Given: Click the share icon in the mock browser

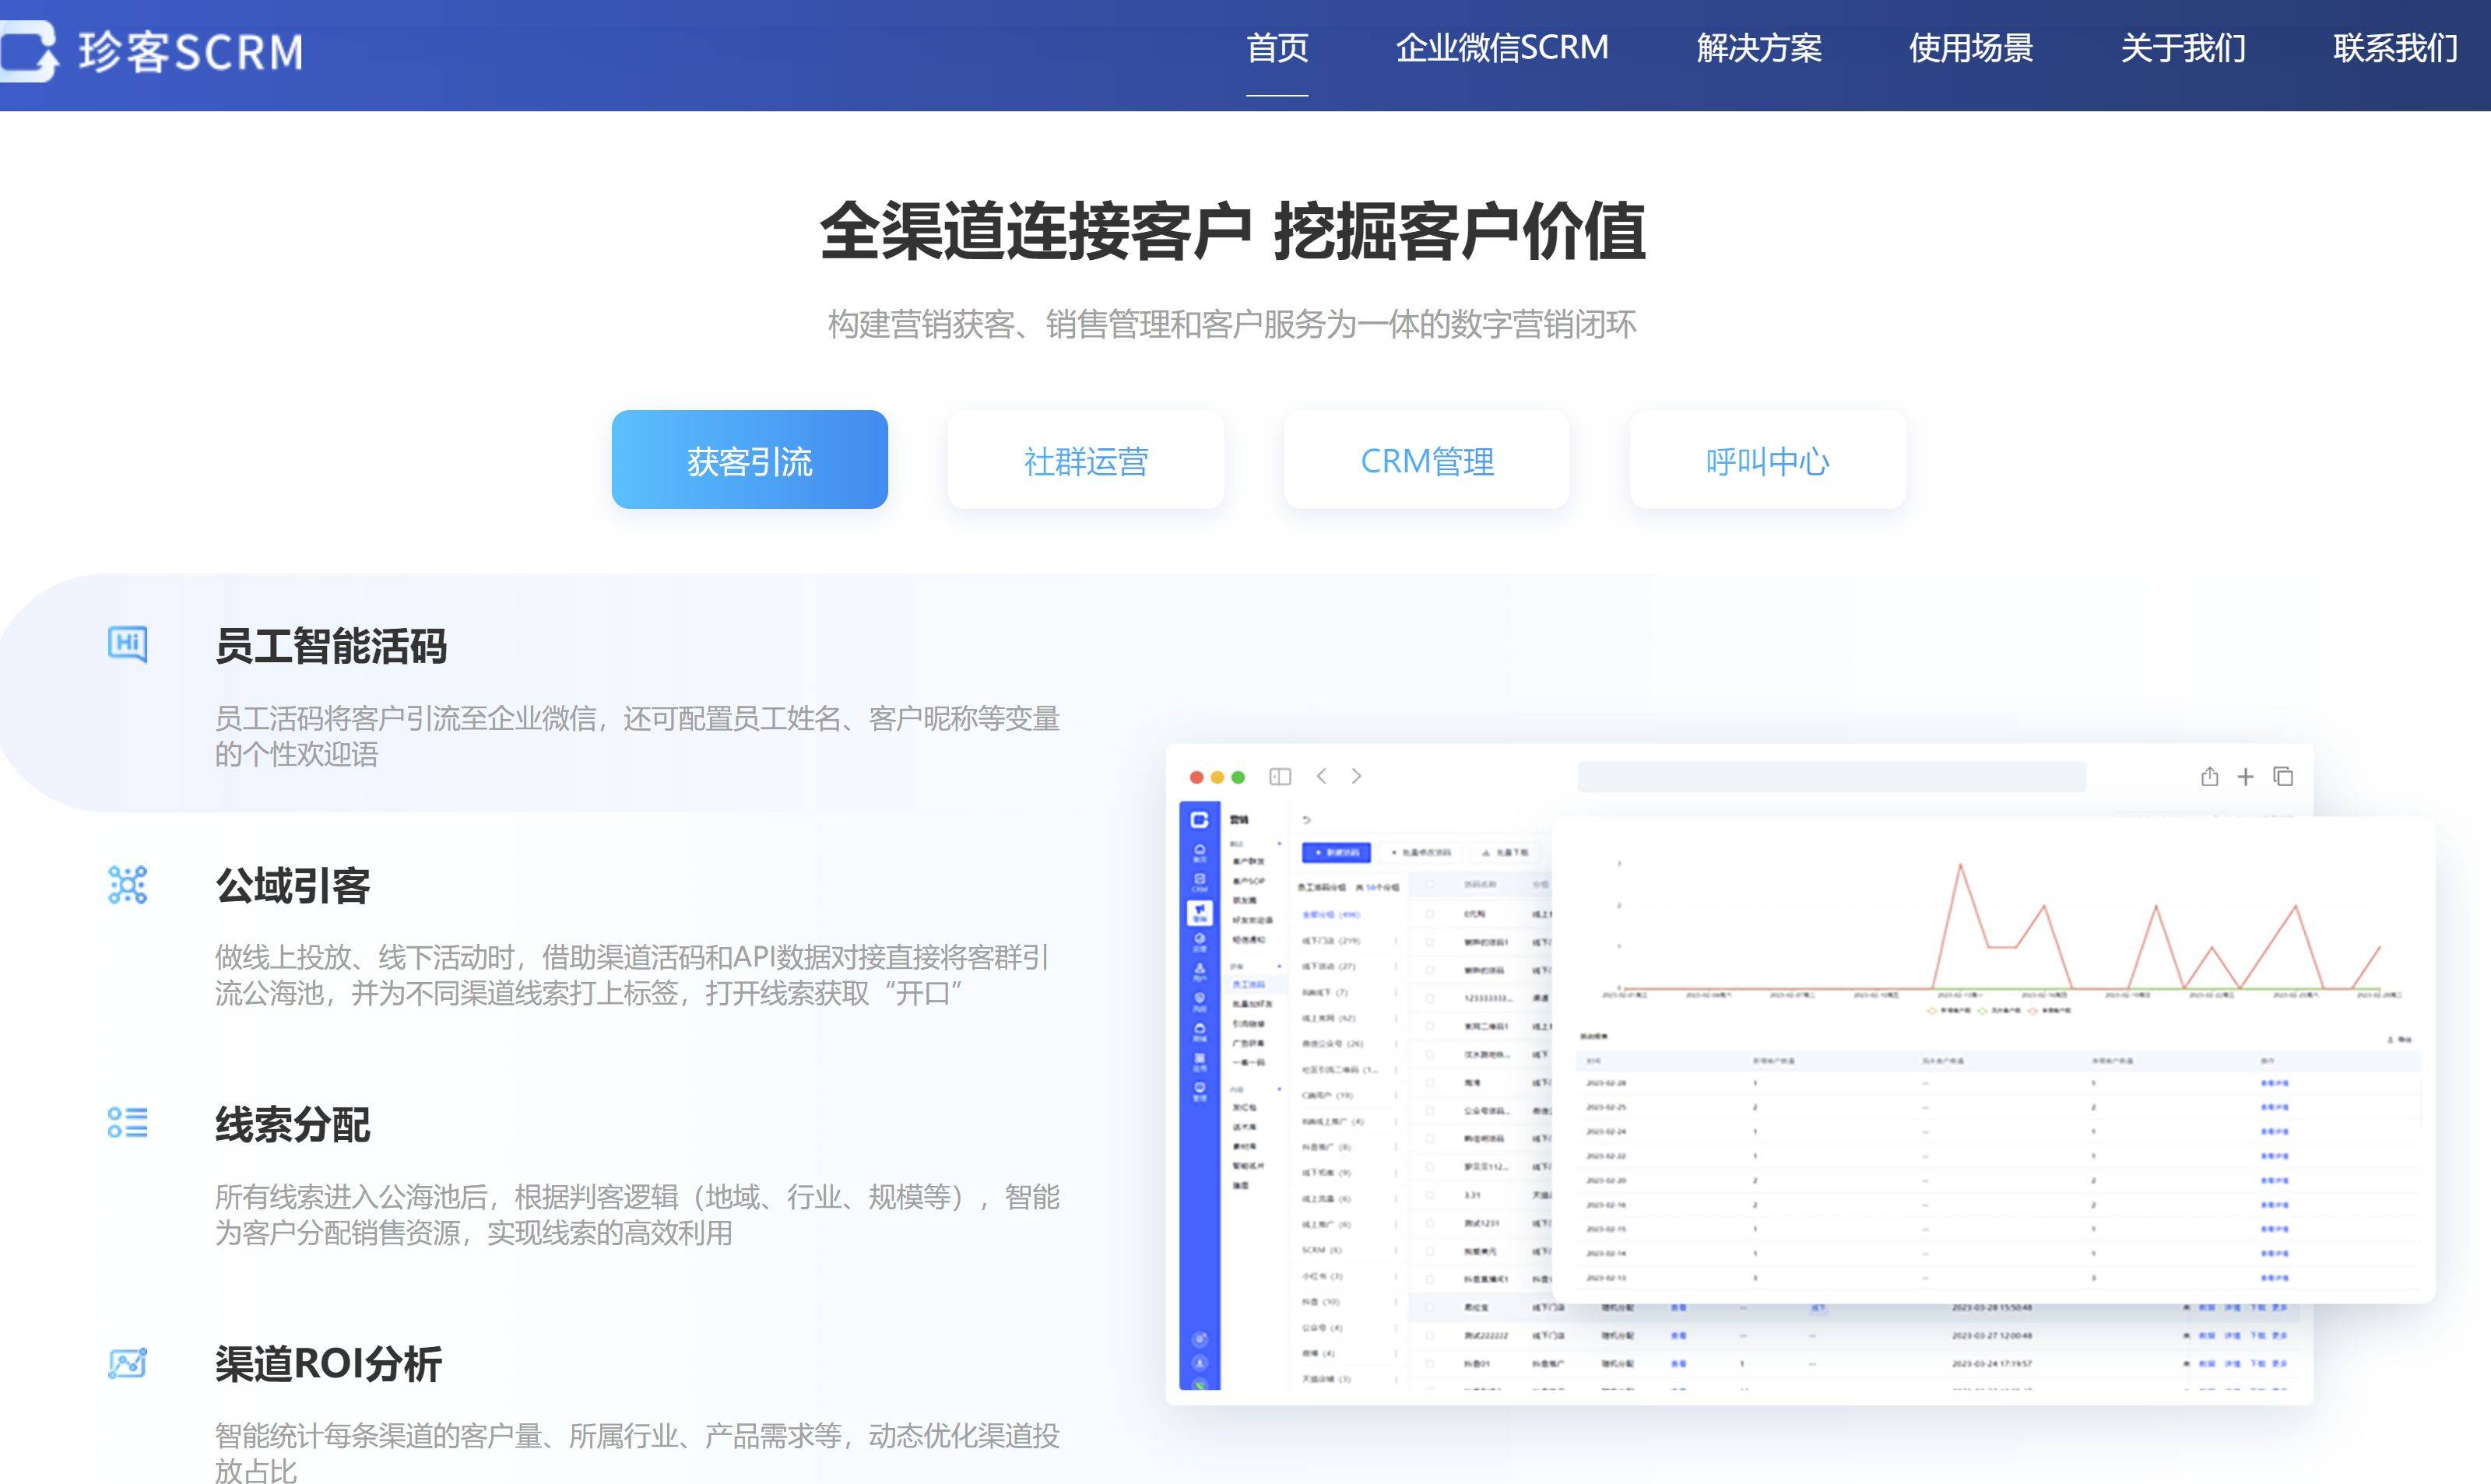Looking at the screenshot, I should pyautogui.click(x=2210, y=776).
